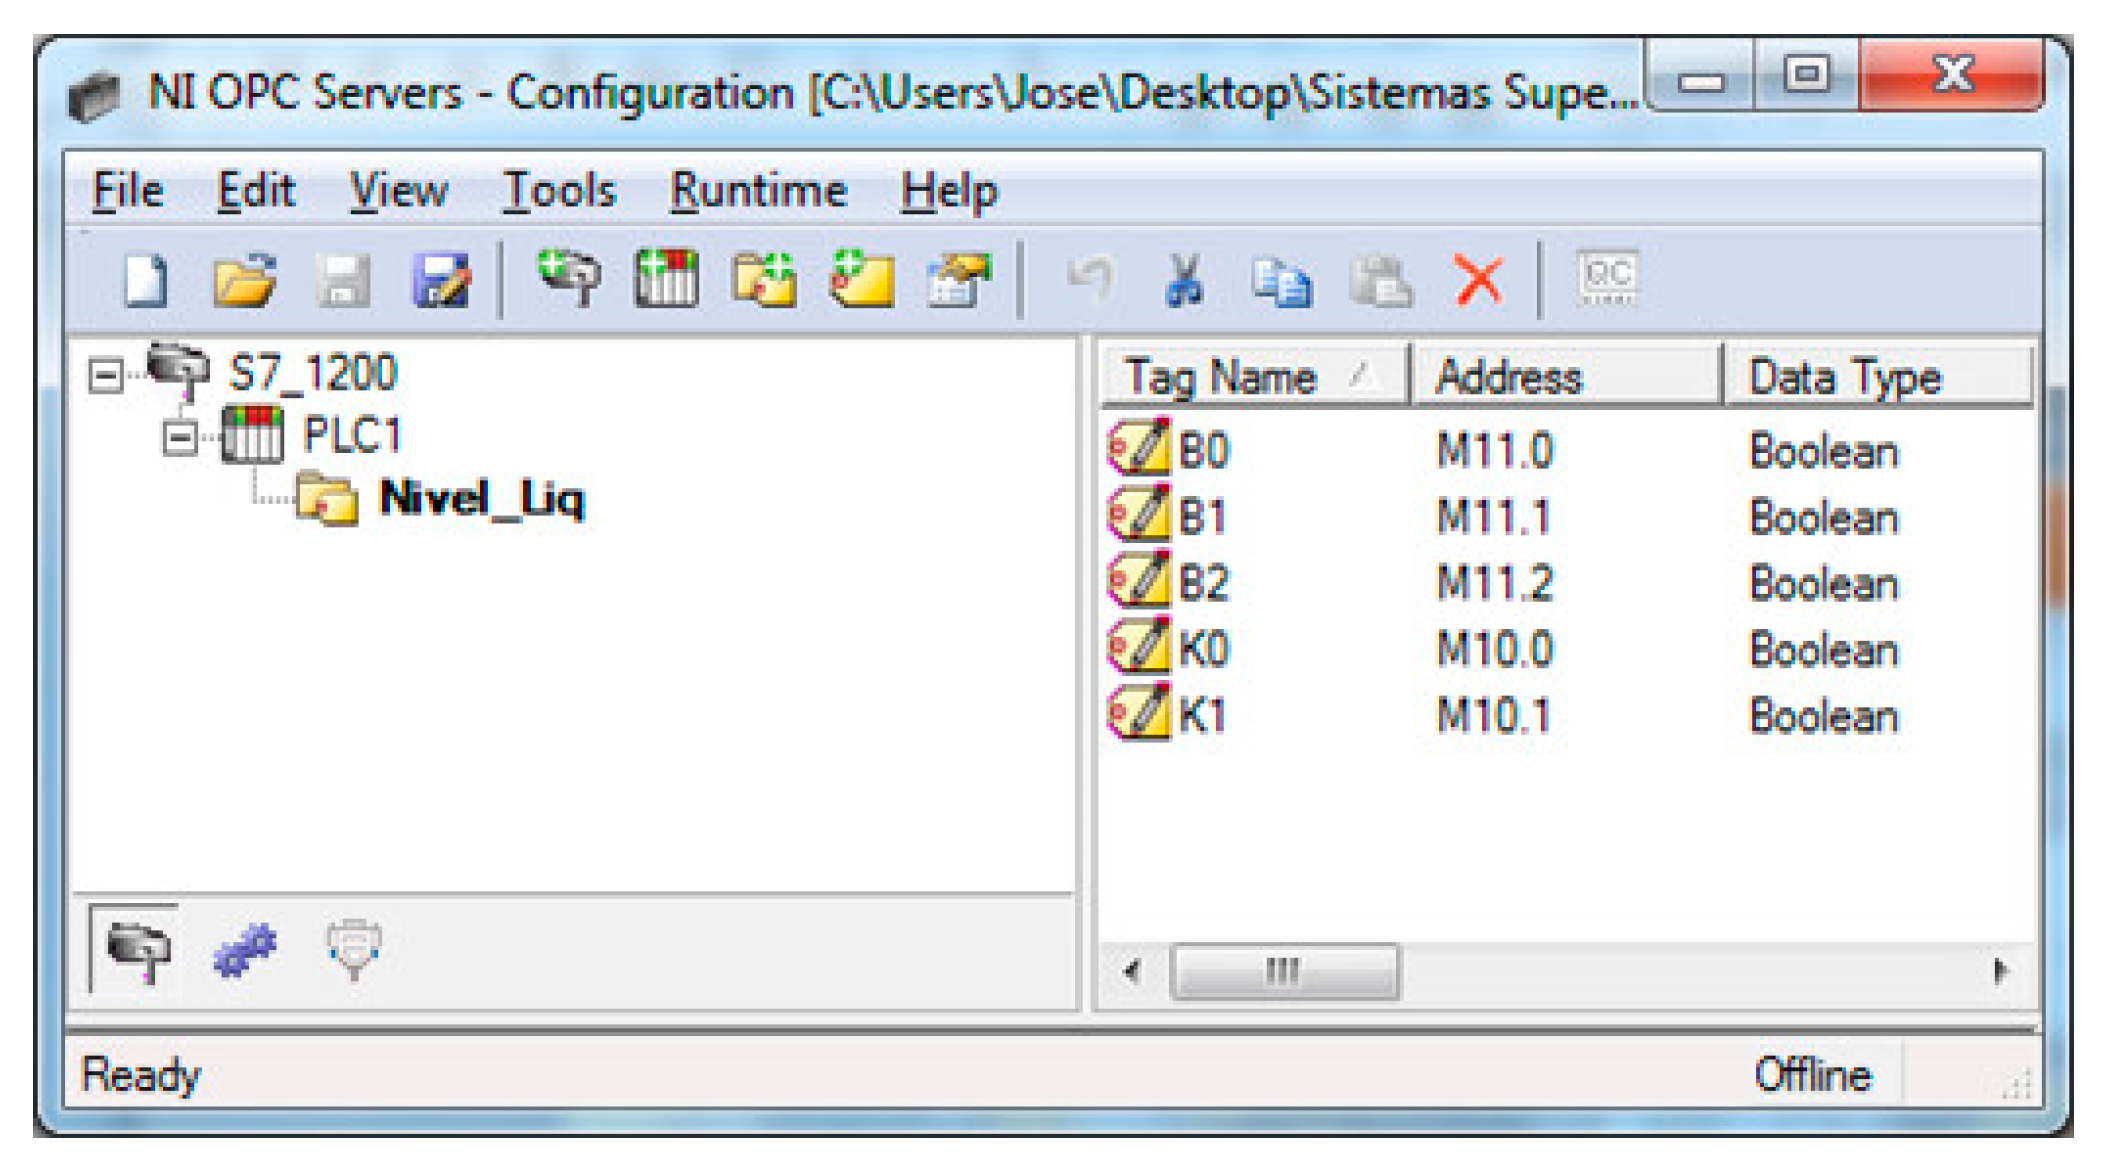Click the red Delete X icon

pos(1479,281)
